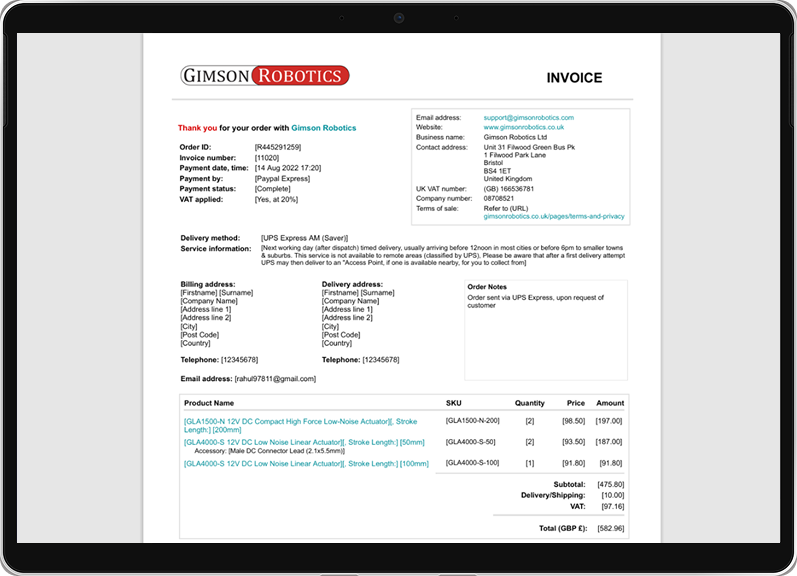Click the company number 08708521
Image resolution: width=797 pixels, height=576 pixels.
499,198
